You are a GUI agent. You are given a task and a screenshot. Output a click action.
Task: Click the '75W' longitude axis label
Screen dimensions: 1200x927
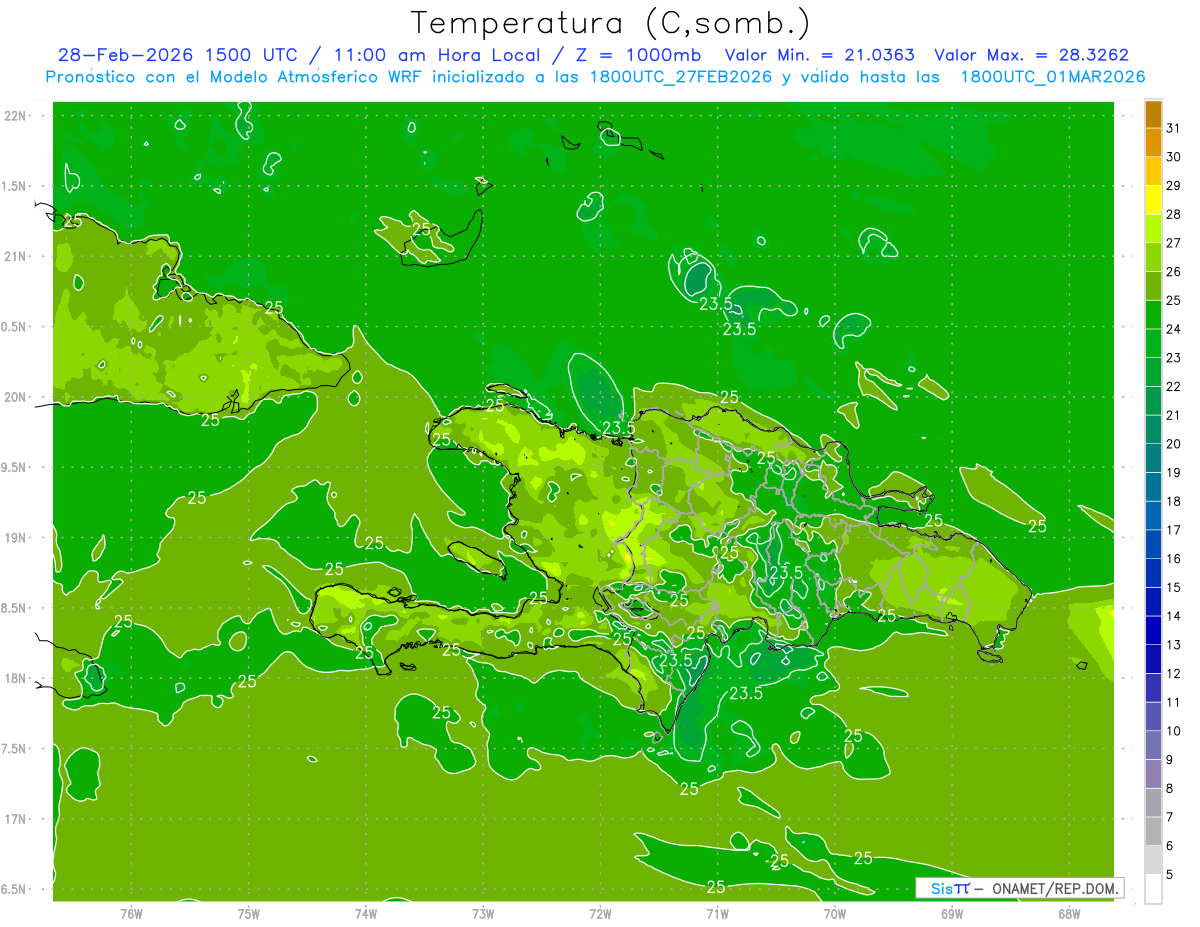point(249,914)
